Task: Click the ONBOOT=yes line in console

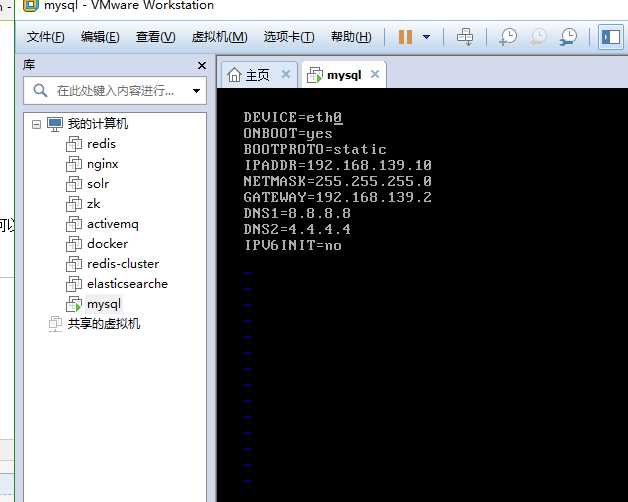Action: click(288, 133)
